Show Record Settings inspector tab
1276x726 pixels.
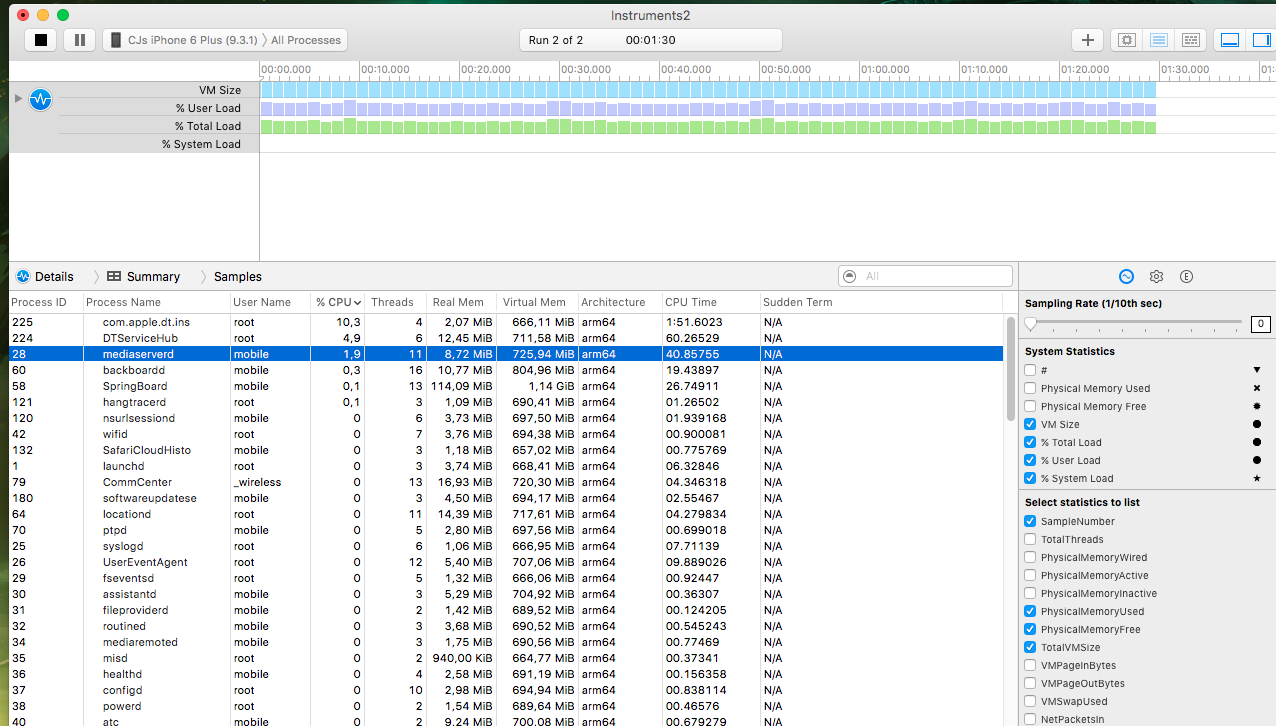pos(1126,277)
